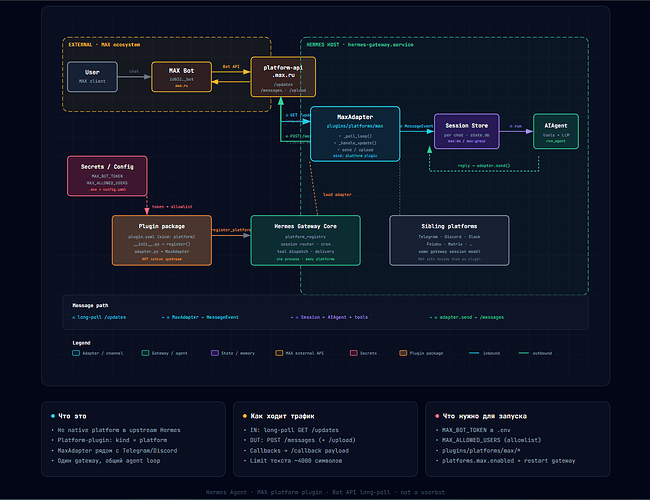Click the 'token + allowlist' arrow label
The width and height of the screenshot is (650, 500).
pyautogui.click(x=172, y=206)
